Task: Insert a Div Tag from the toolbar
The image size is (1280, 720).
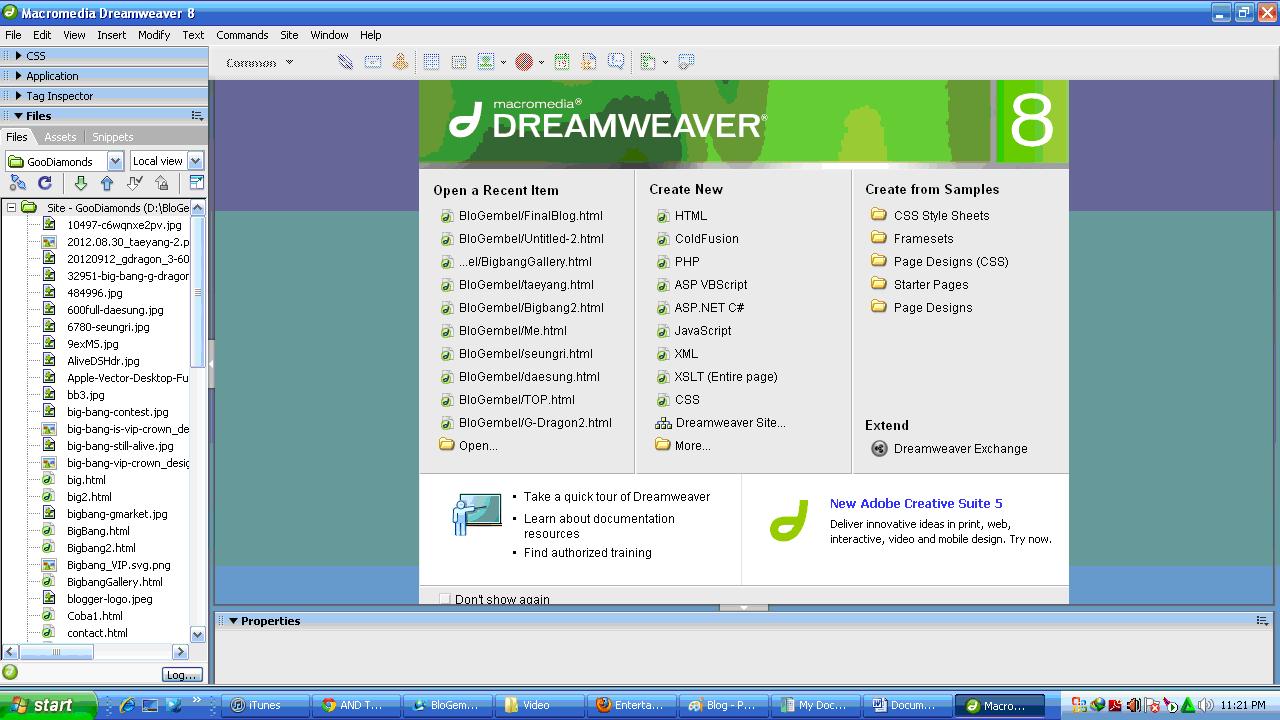Action: [x=459, y=62]
